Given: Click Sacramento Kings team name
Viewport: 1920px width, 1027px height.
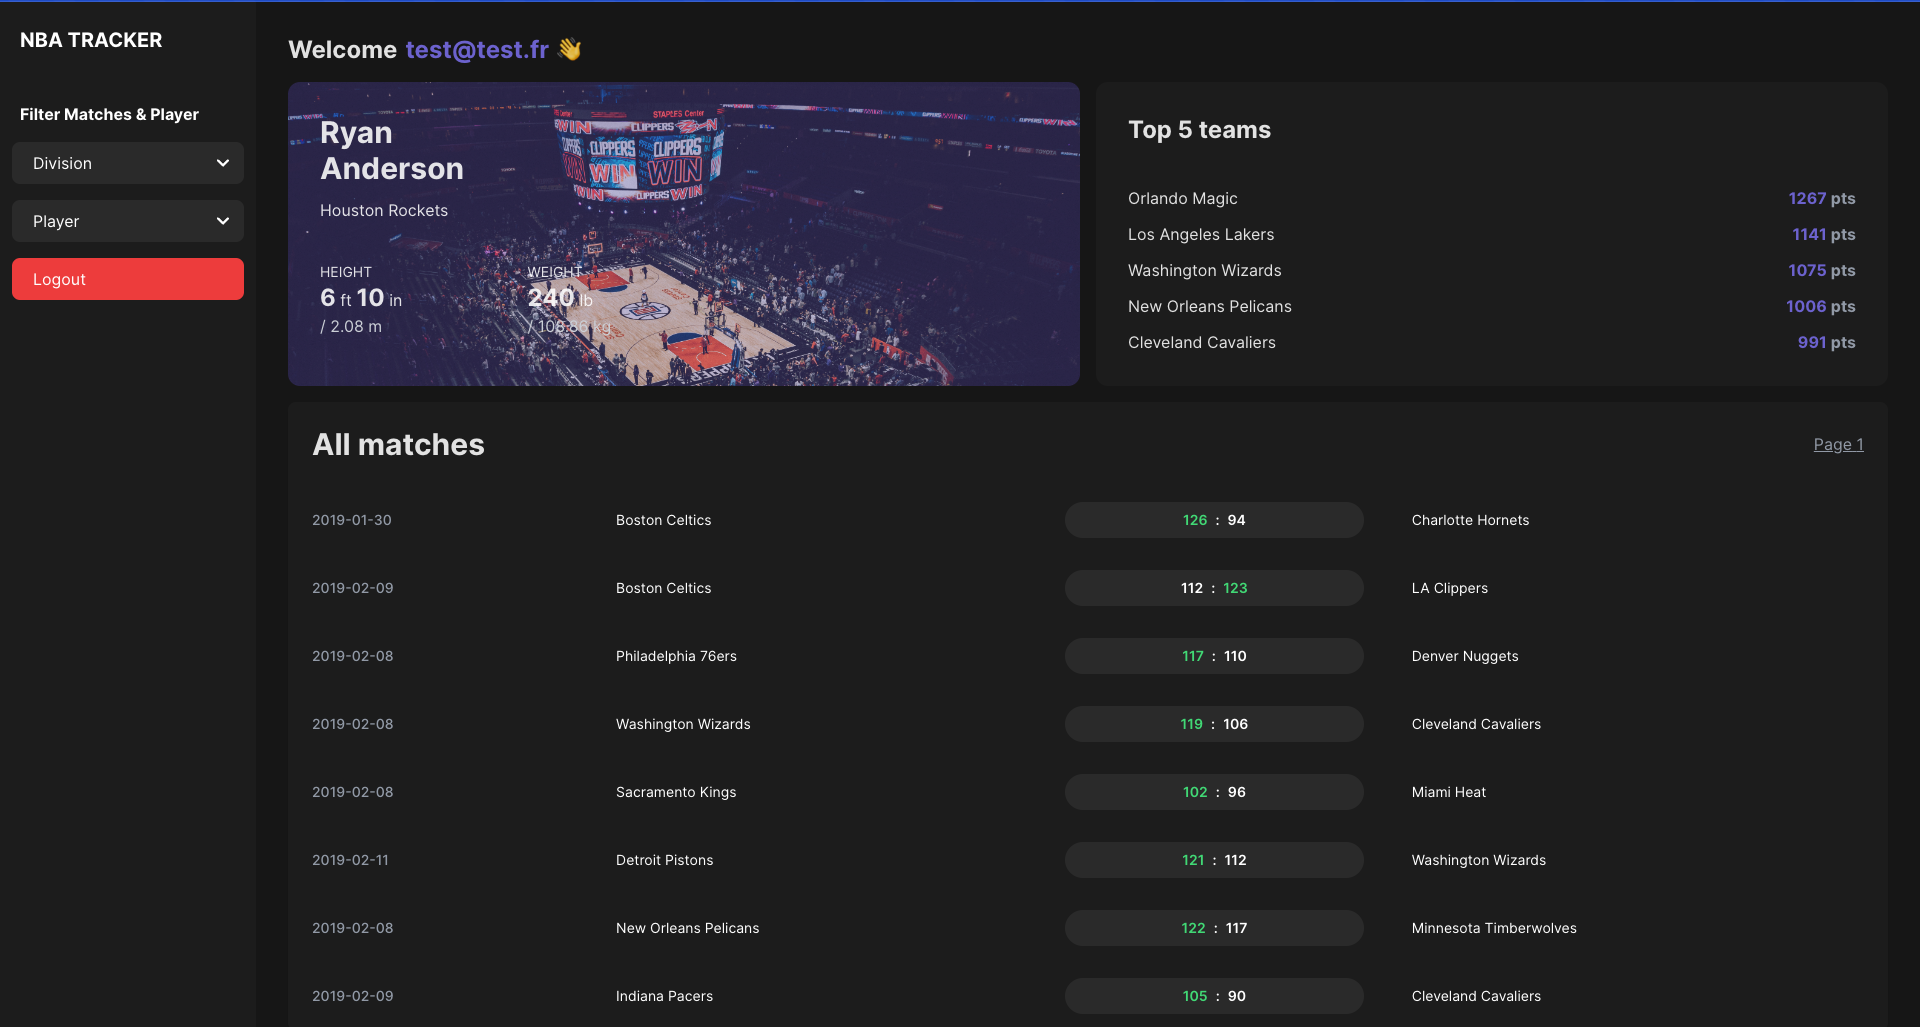Looking at the screenshot, I should (676, 792).
